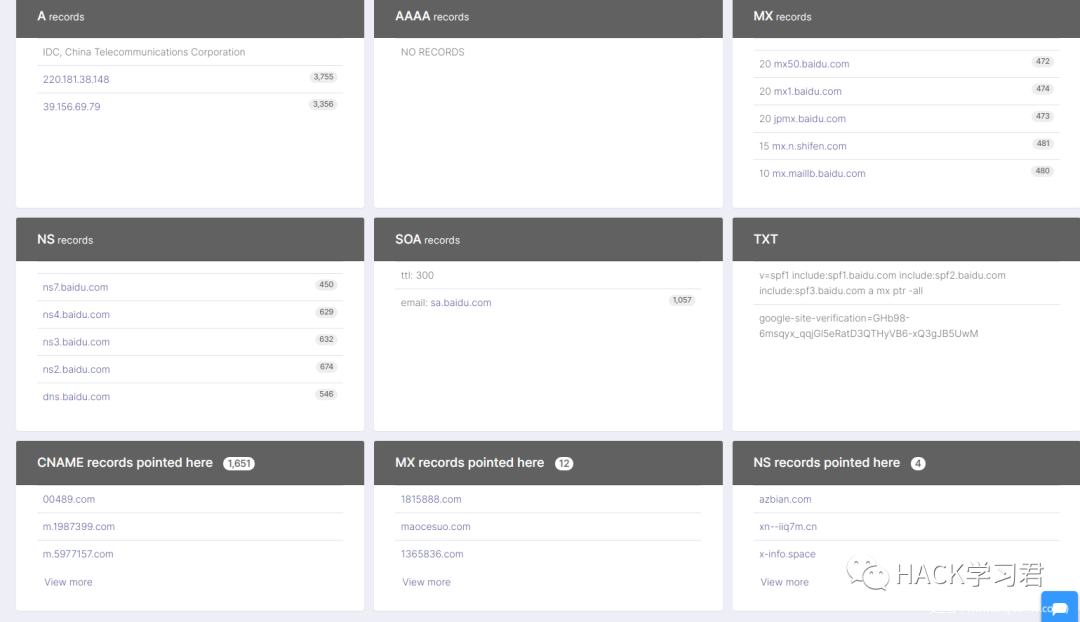
Task: Click the SOA 'ttl: 300' text
Action: tap(417, 276)
